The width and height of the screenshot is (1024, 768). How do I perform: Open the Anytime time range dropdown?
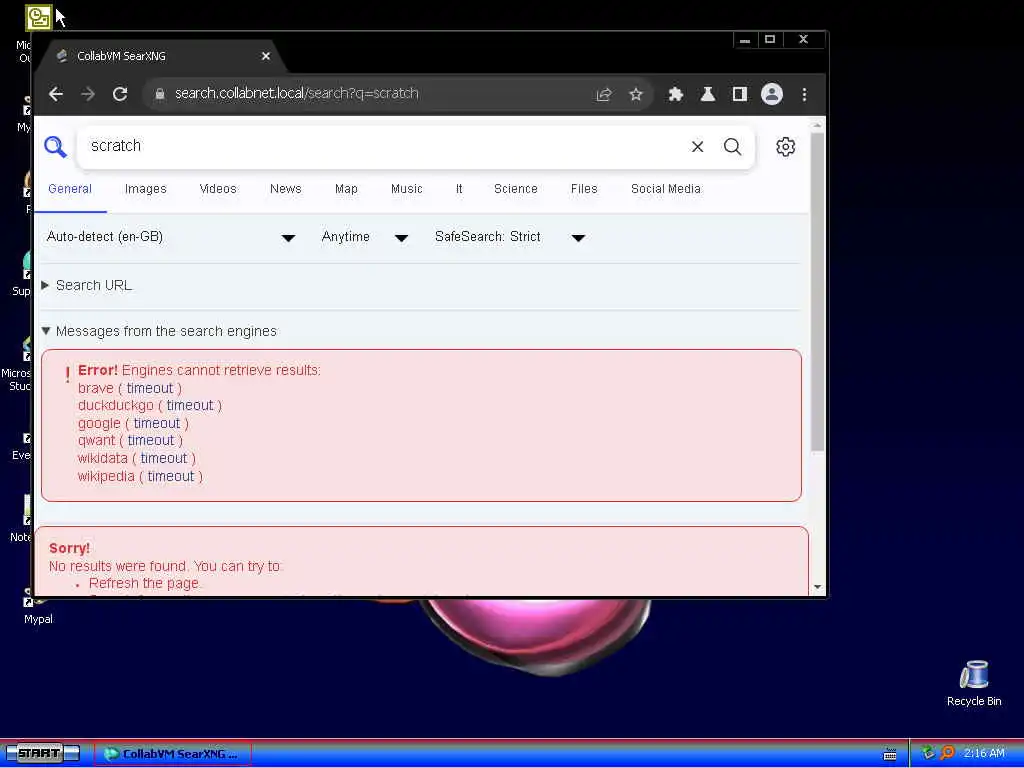pyautogui.click(x=364, y=237)
